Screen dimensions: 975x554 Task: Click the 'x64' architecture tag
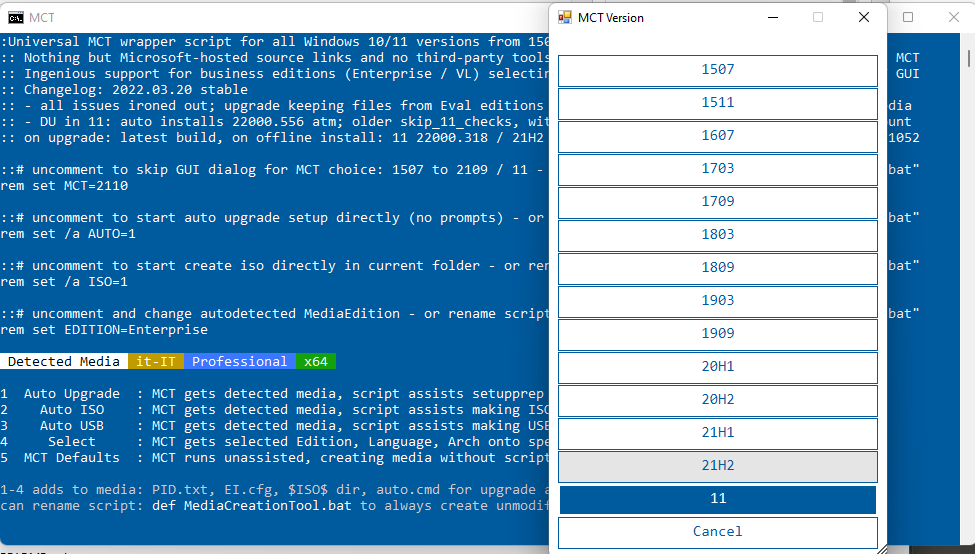[x=316, y=362]
